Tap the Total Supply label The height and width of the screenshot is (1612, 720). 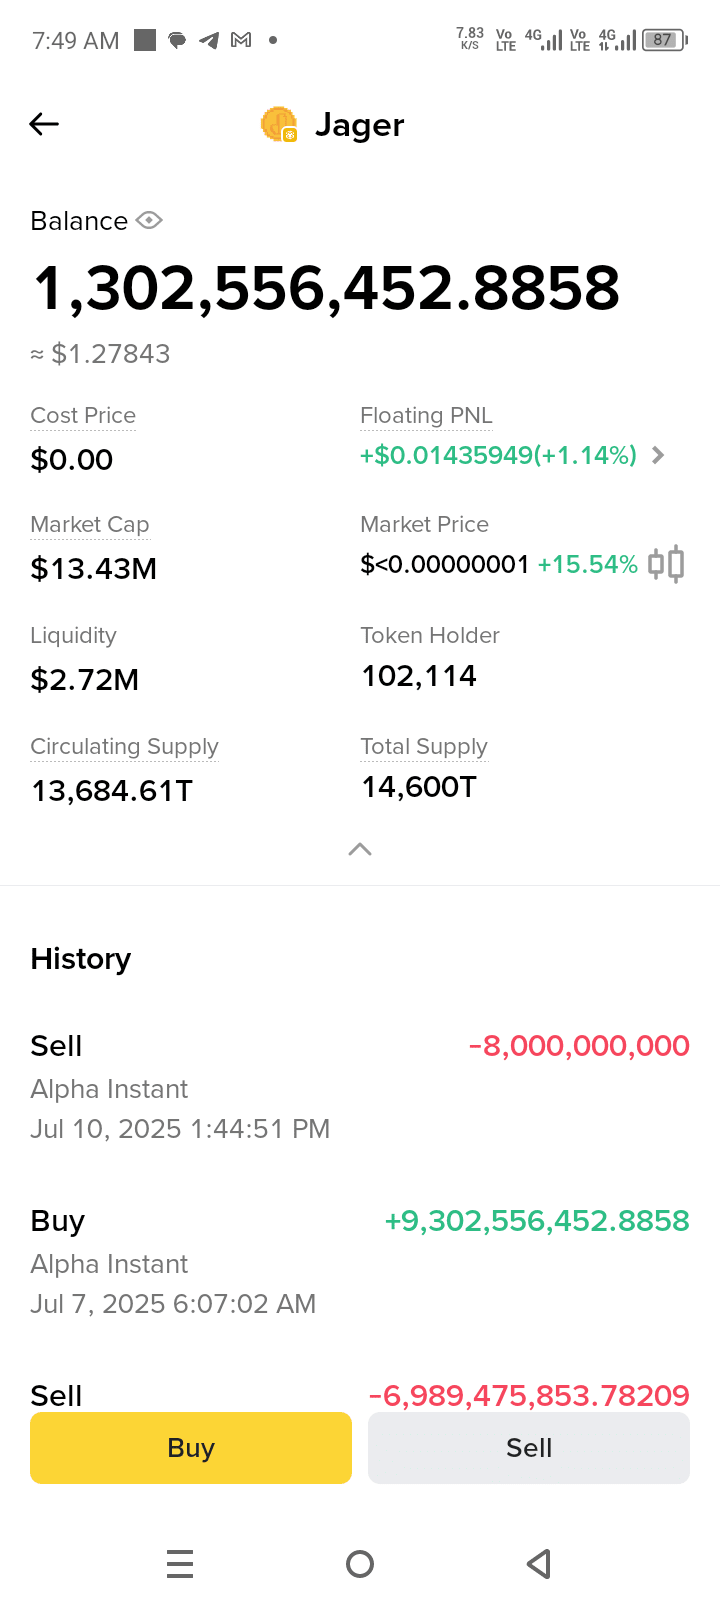coord(424,746)
